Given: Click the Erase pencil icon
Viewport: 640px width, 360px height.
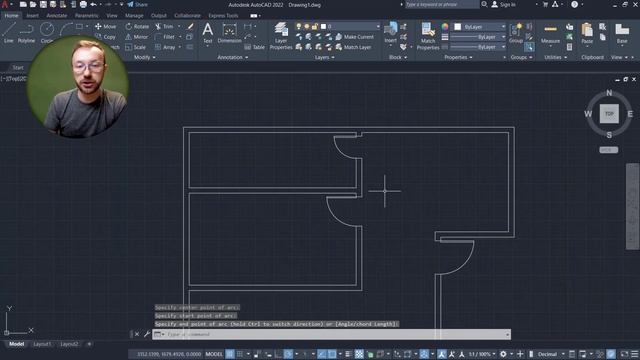Looking at the screenshot, I should click(190, 26).
